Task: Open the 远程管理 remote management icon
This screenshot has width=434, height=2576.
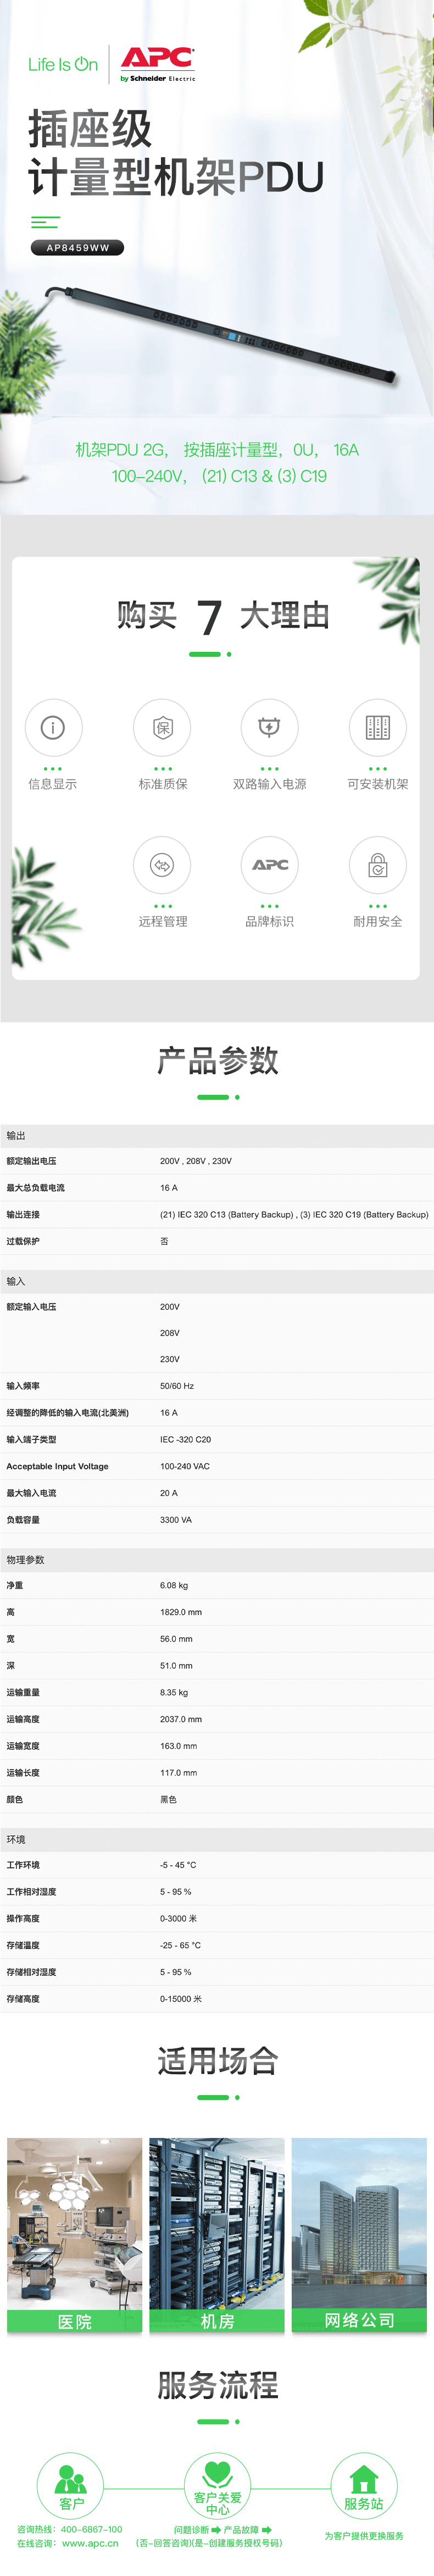Action: [162, 864]
